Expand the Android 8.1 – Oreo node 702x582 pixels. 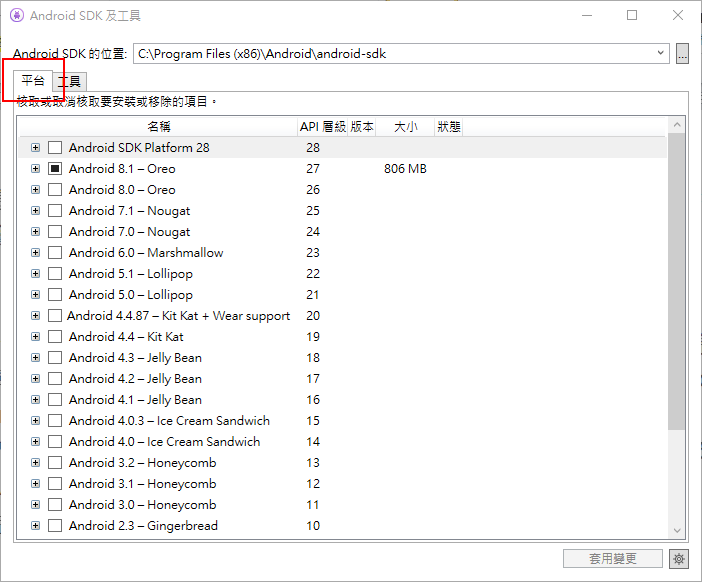coord(35,168)
